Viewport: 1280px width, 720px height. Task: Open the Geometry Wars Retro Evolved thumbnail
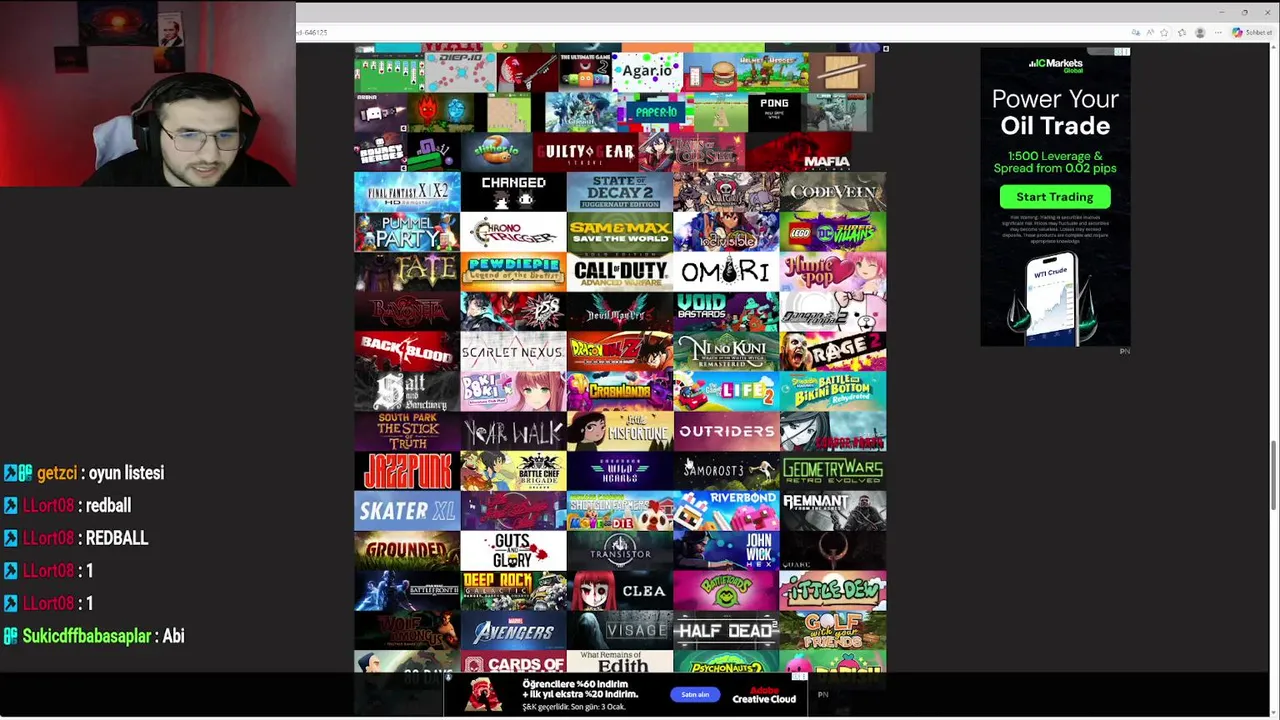(833, 471)
